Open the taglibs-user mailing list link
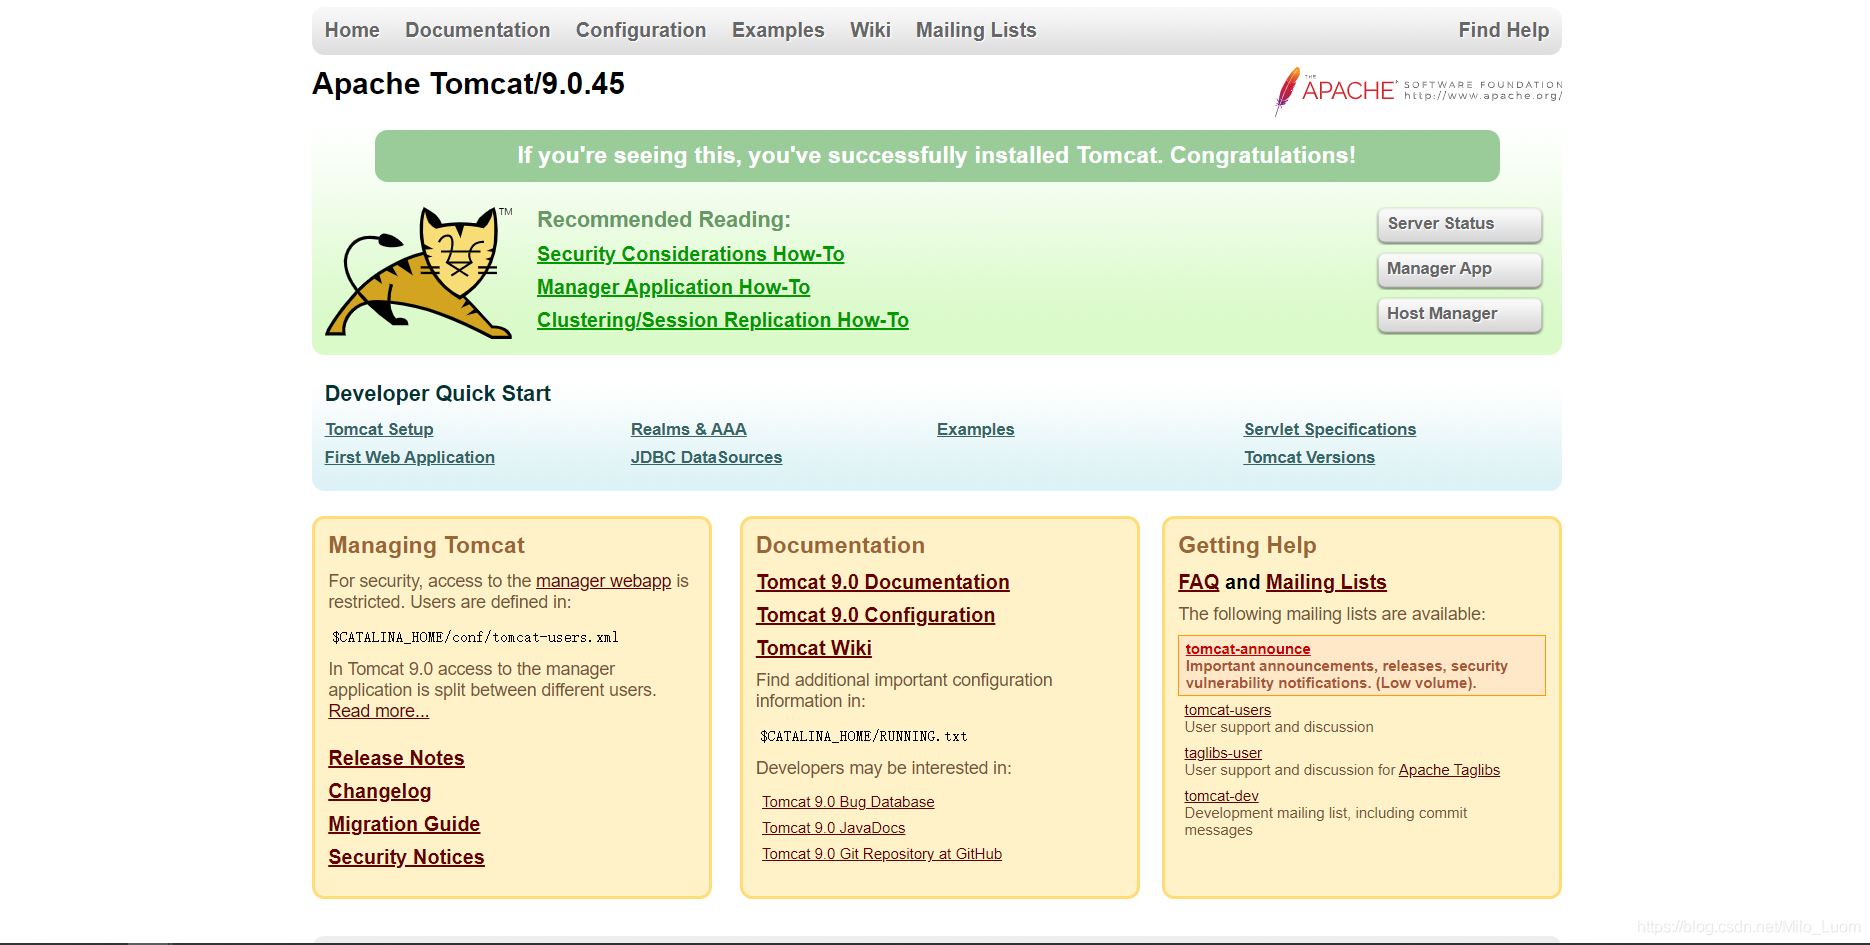This screenshot has width=1870, height=945. point(1223,753)
